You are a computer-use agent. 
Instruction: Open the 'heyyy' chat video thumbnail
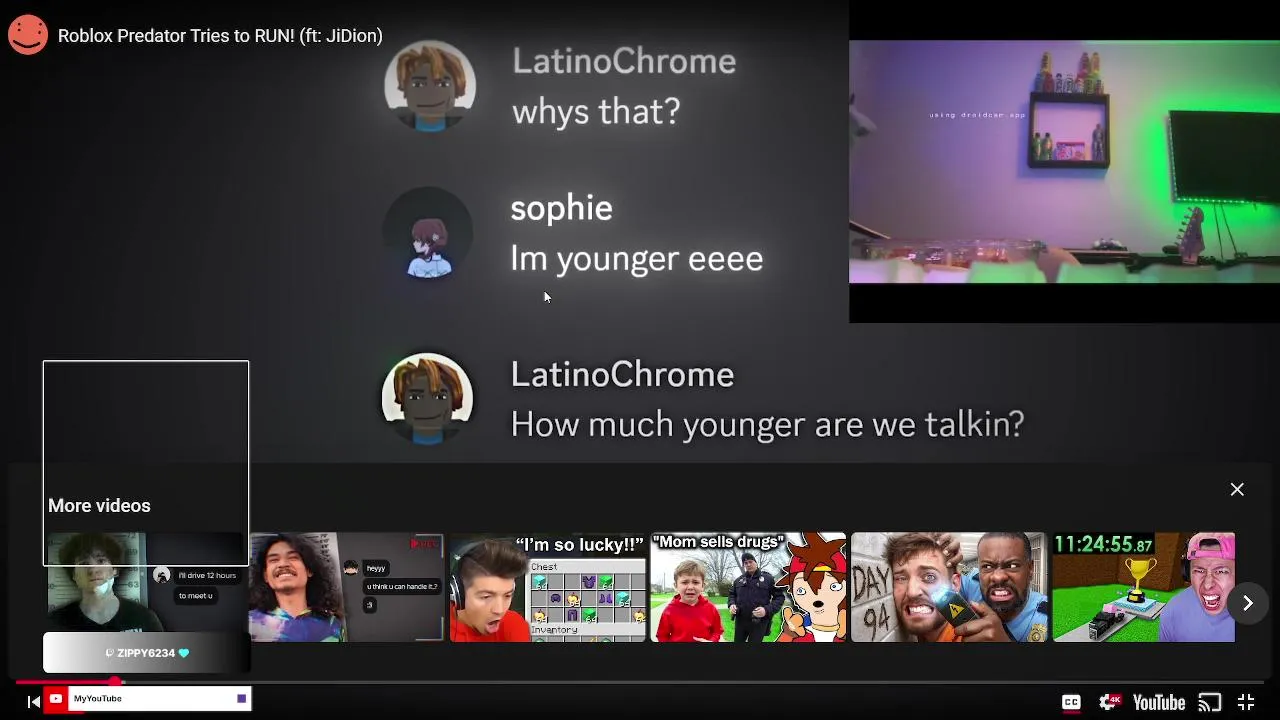[346, 587]
